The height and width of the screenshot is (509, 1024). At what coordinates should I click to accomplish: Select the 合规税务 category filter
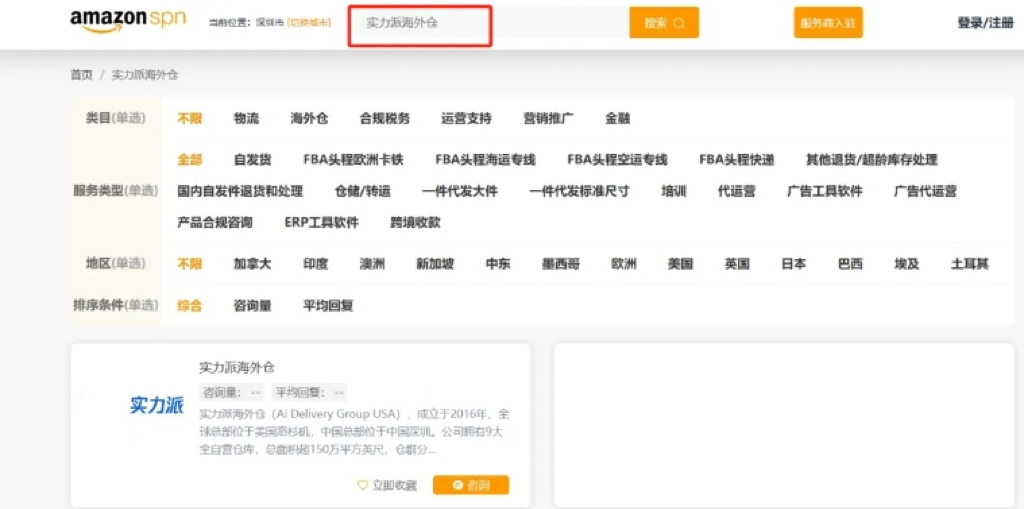point(385,118)
